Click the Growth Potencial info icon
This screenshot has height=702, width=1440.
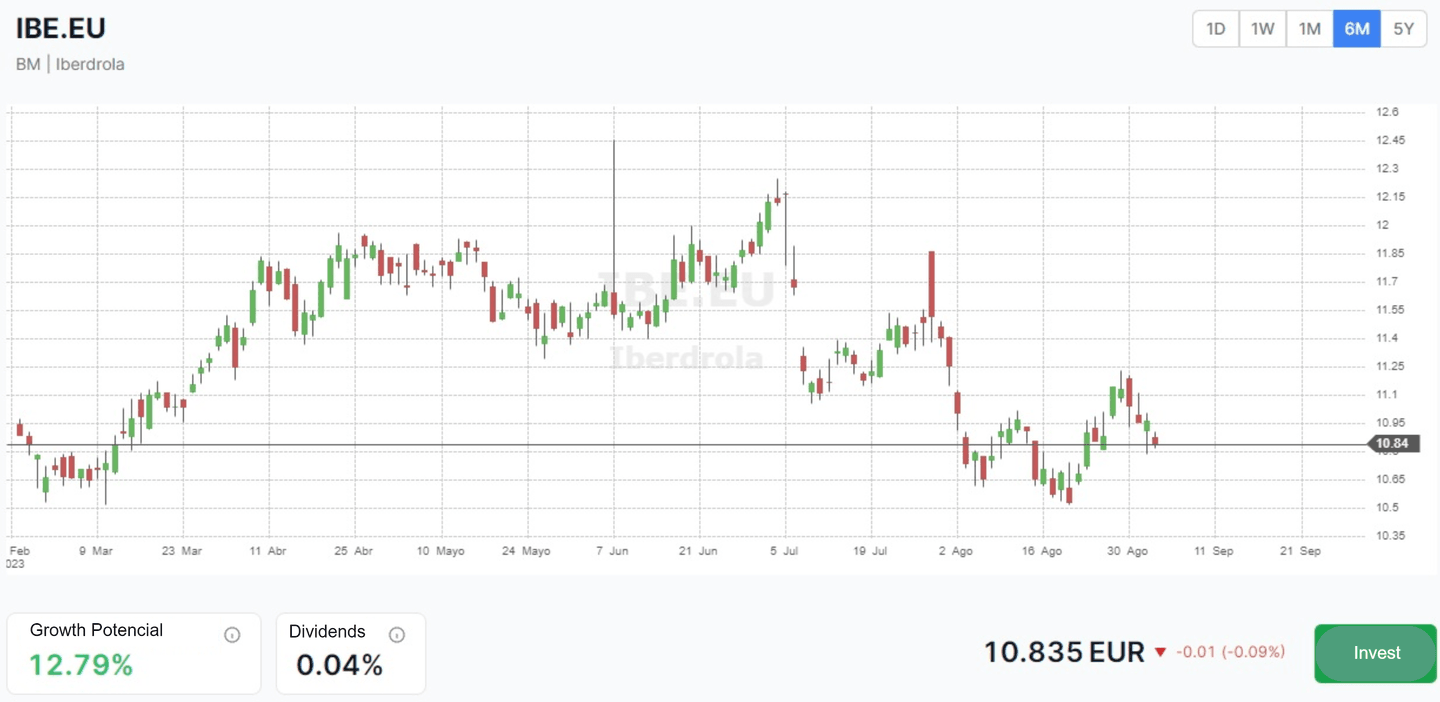point(232,635)
